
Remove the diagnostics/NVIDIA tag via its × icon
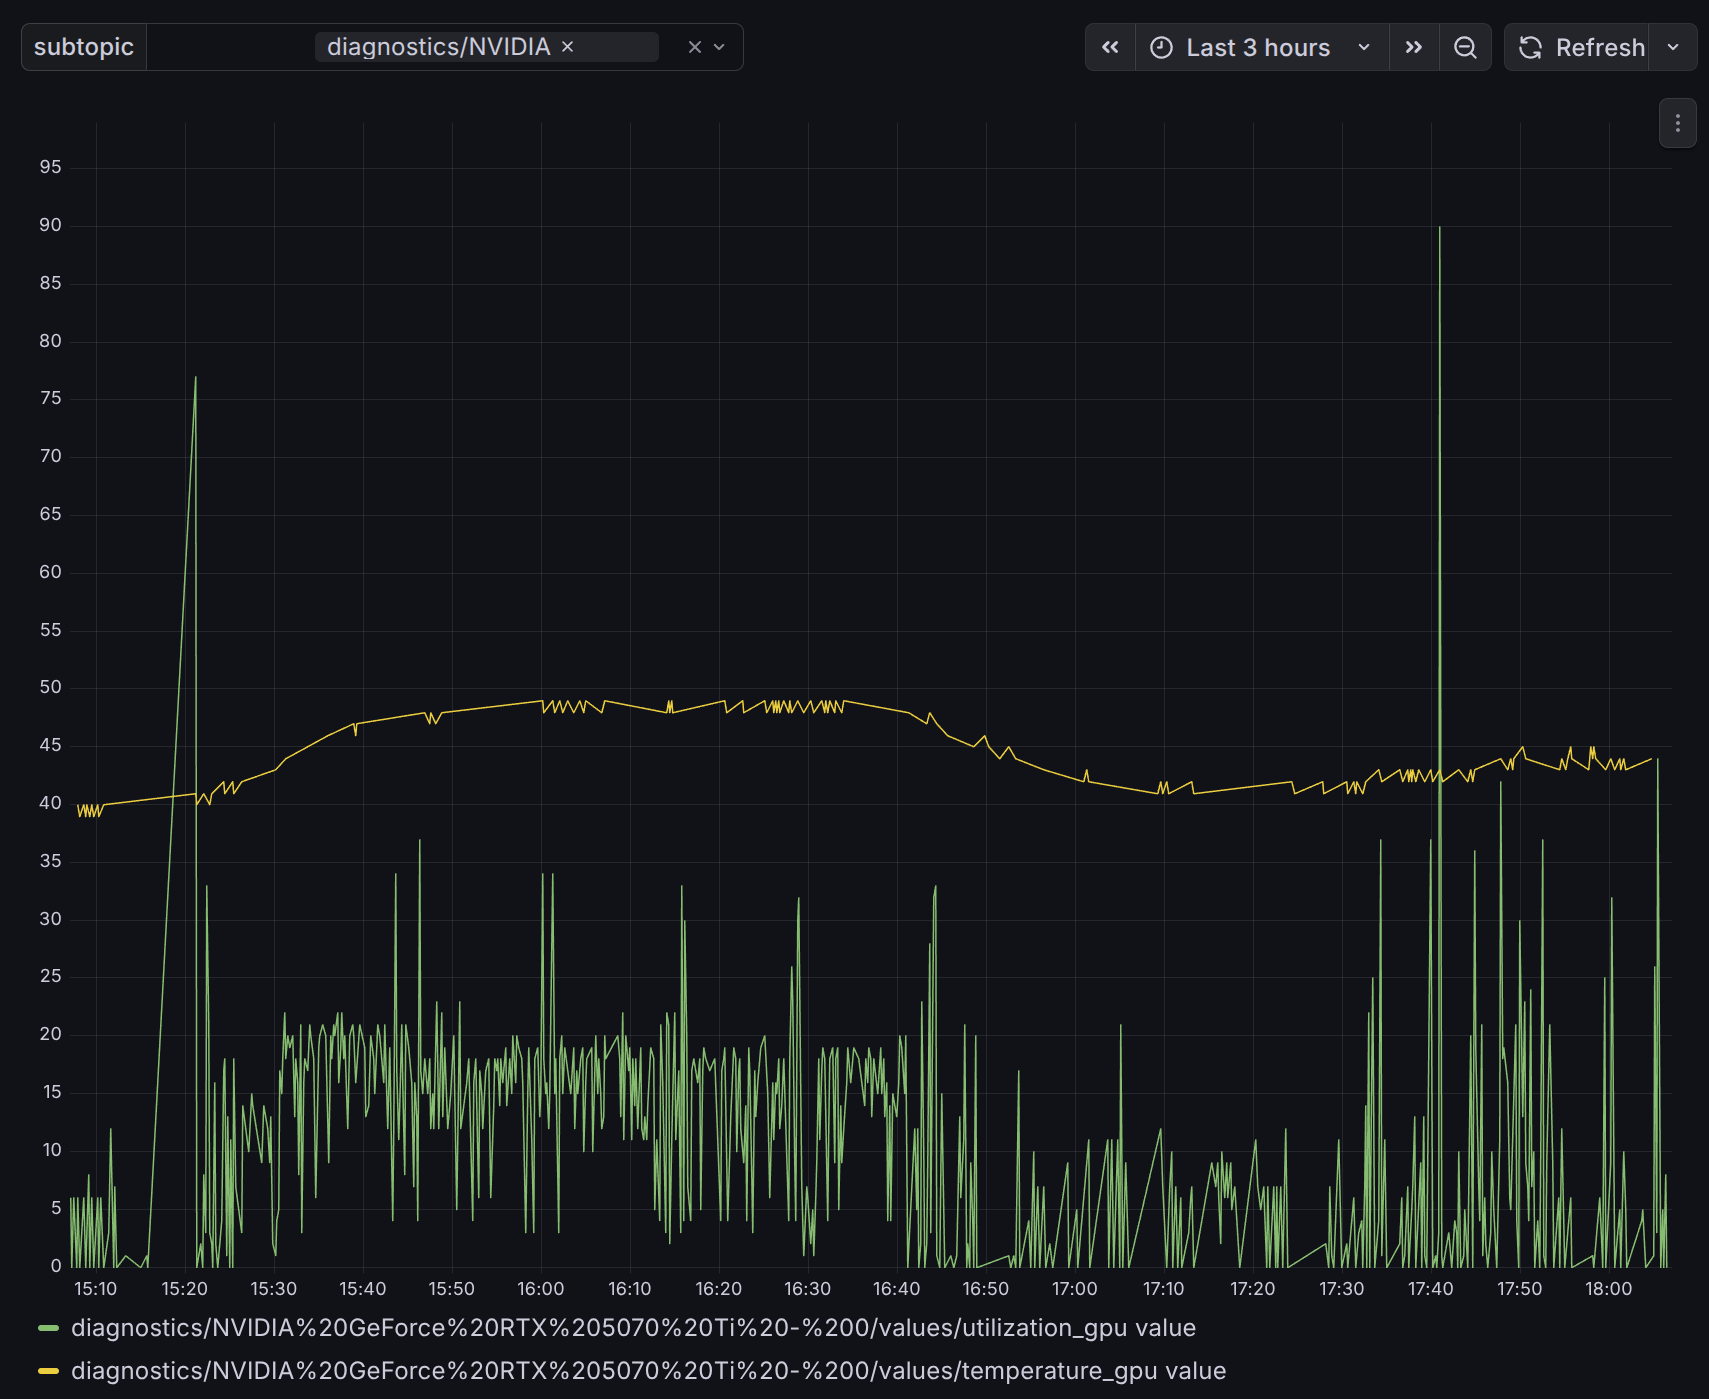click(568, 46)
